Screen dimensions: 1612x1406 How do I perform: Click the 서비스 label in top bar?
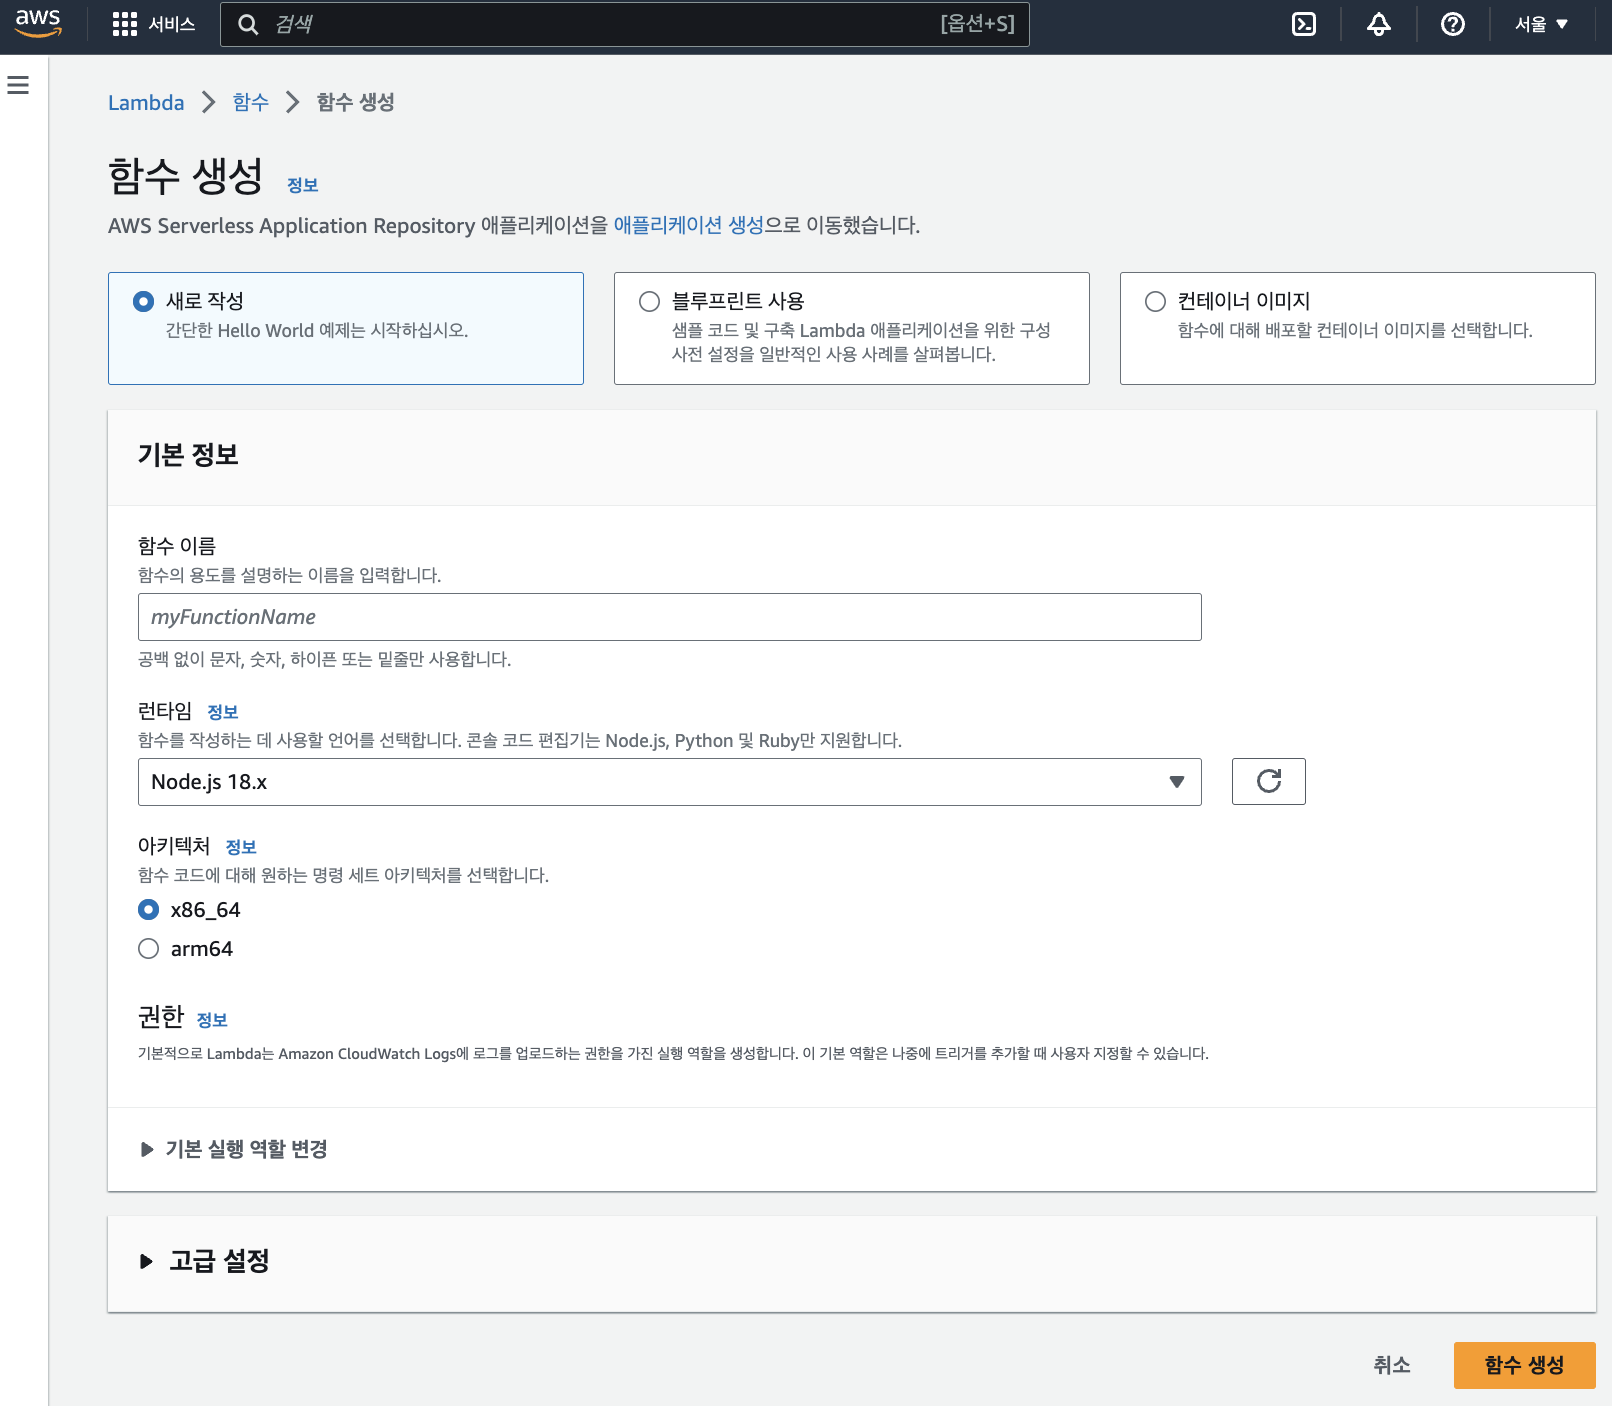tap(172, 24)
